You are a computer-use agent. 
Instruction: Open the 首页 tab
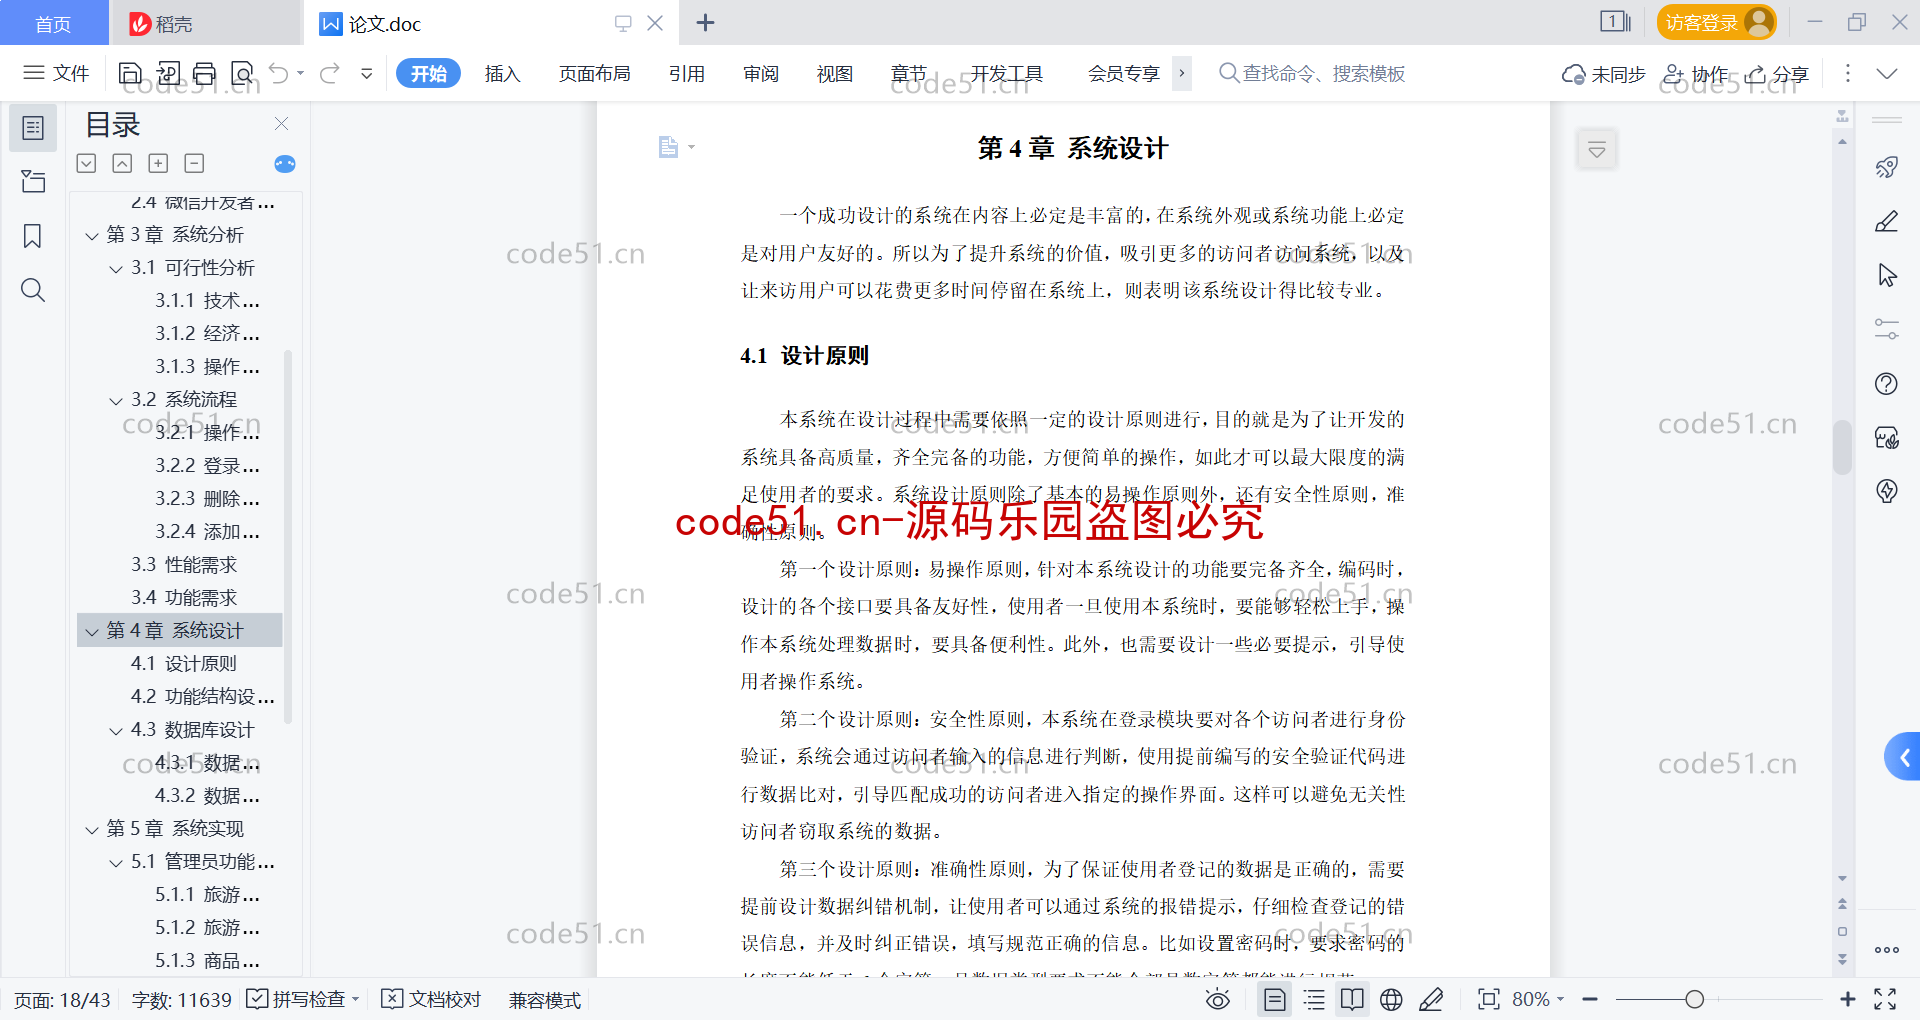pos(54,23)
